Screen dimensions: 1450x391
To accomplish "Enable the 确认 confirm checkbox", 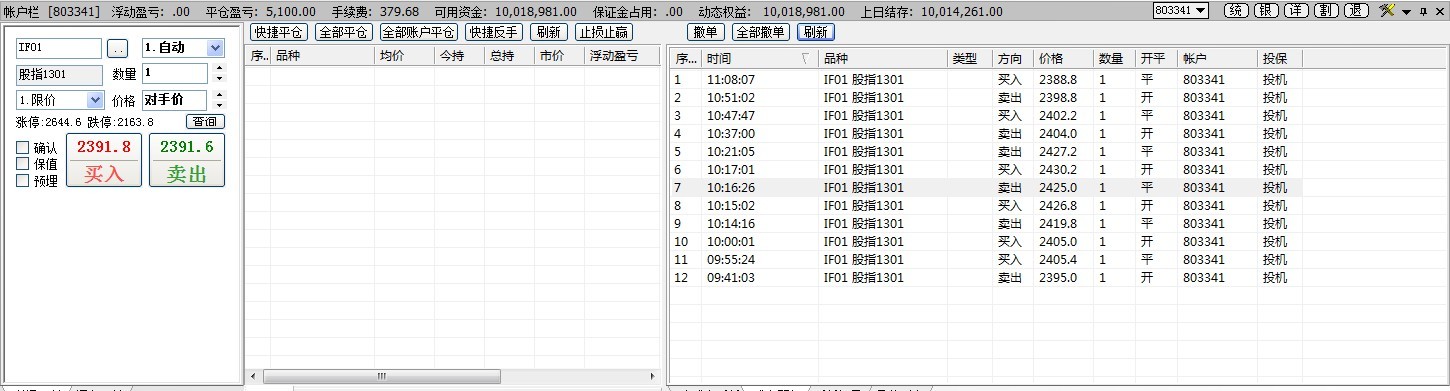I will pyautogui.click(x=23, y=148).
